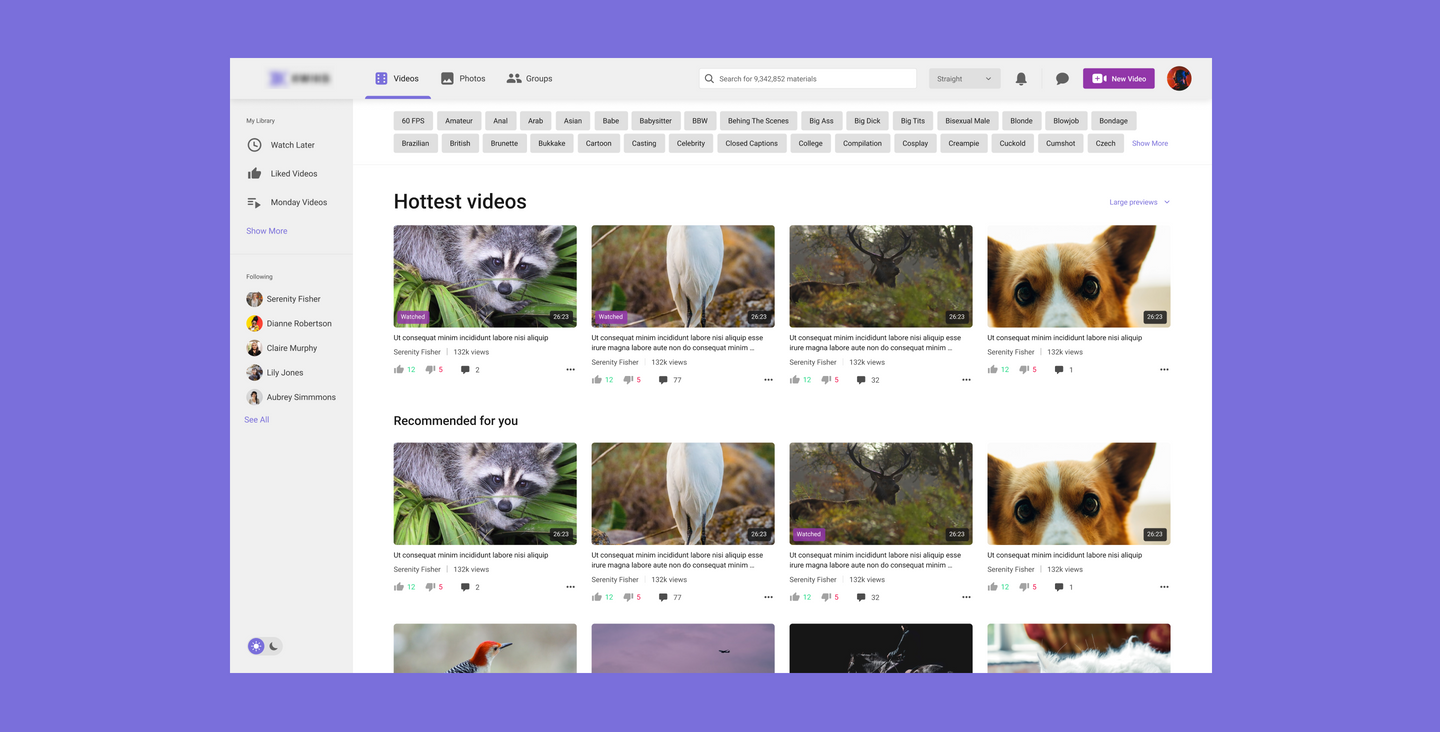Open the Straight filter dropdown
Screen dimensions: 1440x732
[964, 79]
